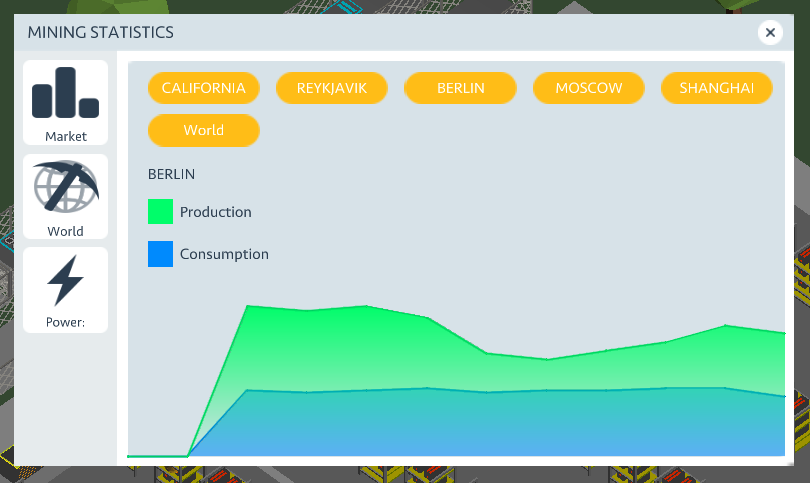The width and height of the screenshot is (810, 483).
Task: Select the yellow World region button
Action: pyautogui.click(x=204, y=130)
